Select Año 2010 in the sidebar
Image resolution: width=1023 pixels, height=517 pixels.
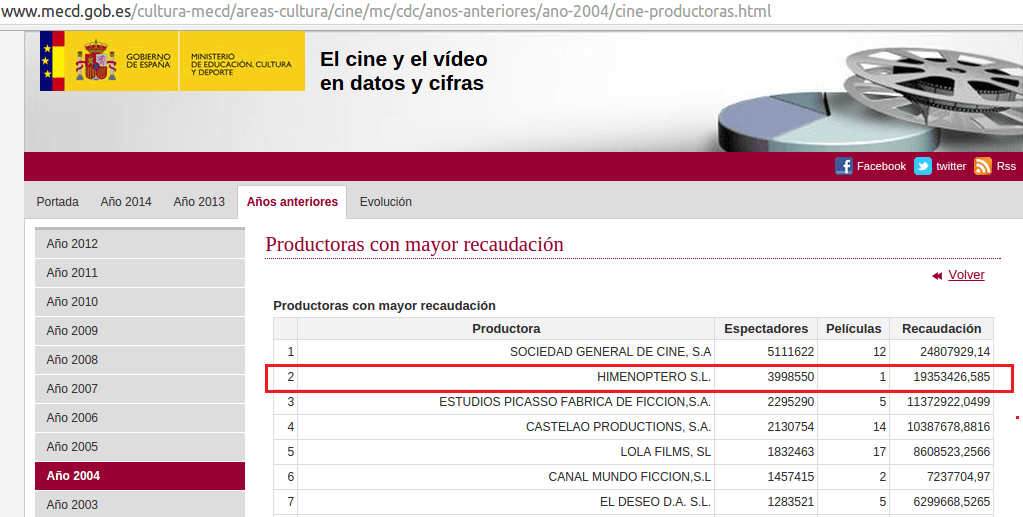(72, 302)
